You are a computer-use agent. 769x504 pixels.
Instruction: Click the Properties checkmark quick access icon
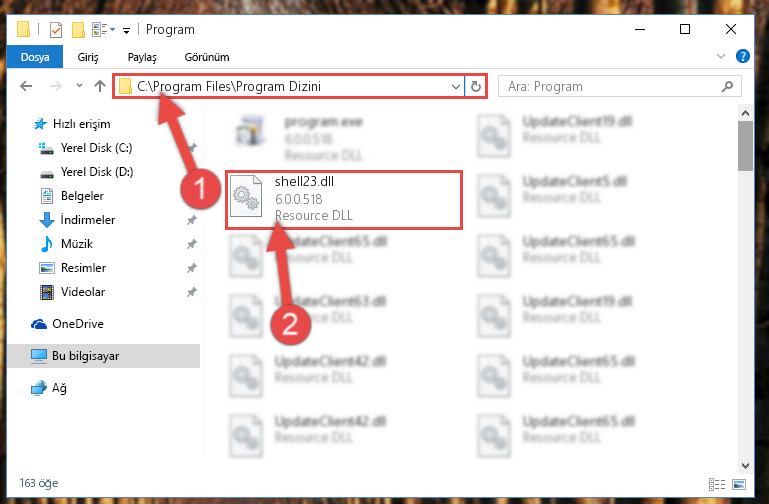[56, 30]
